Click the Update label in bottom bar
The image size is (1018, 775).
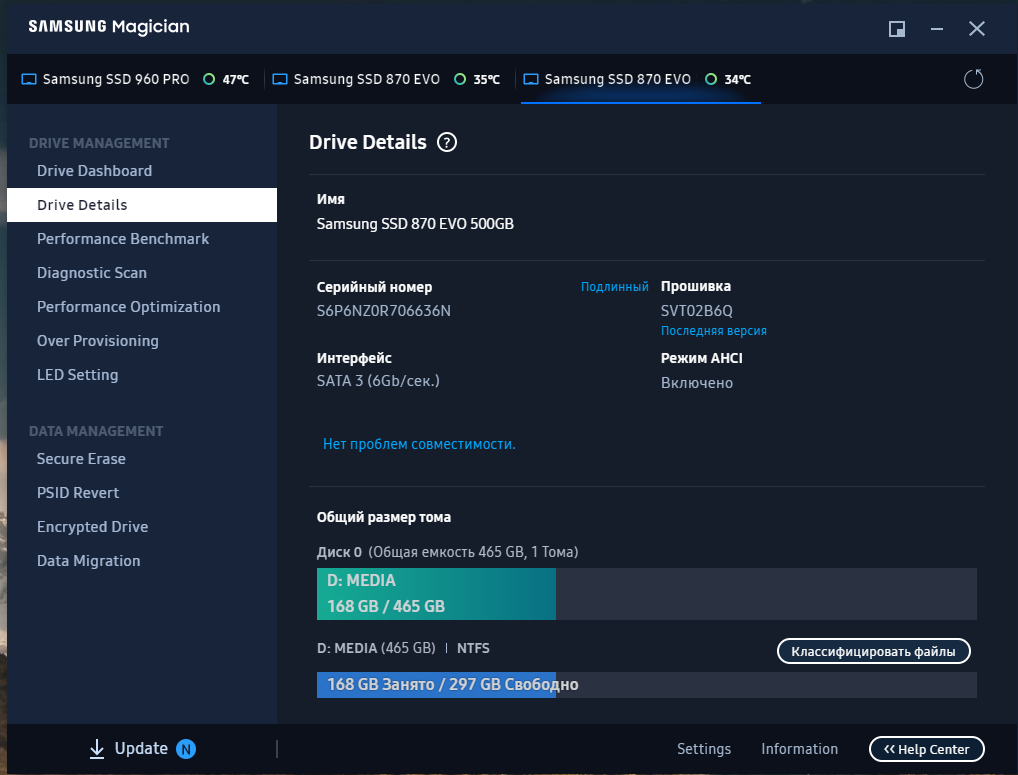(x=141, y=748)
